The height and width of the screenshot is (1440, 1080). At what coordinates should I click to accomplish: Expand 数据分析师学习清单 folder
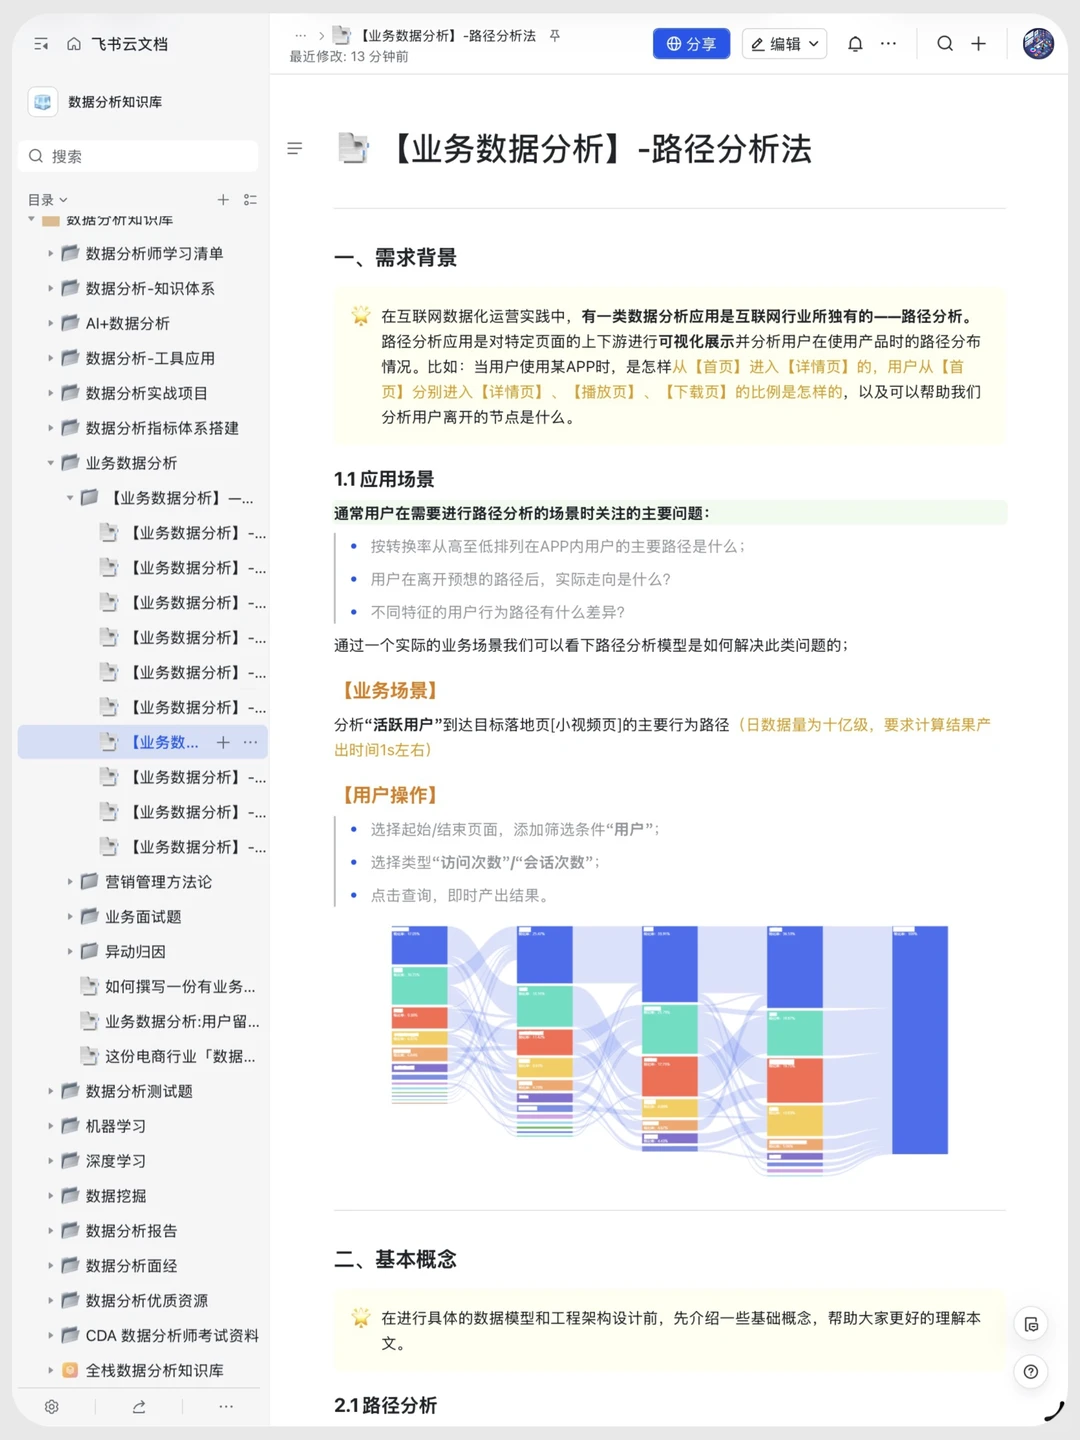coord(51,254)
